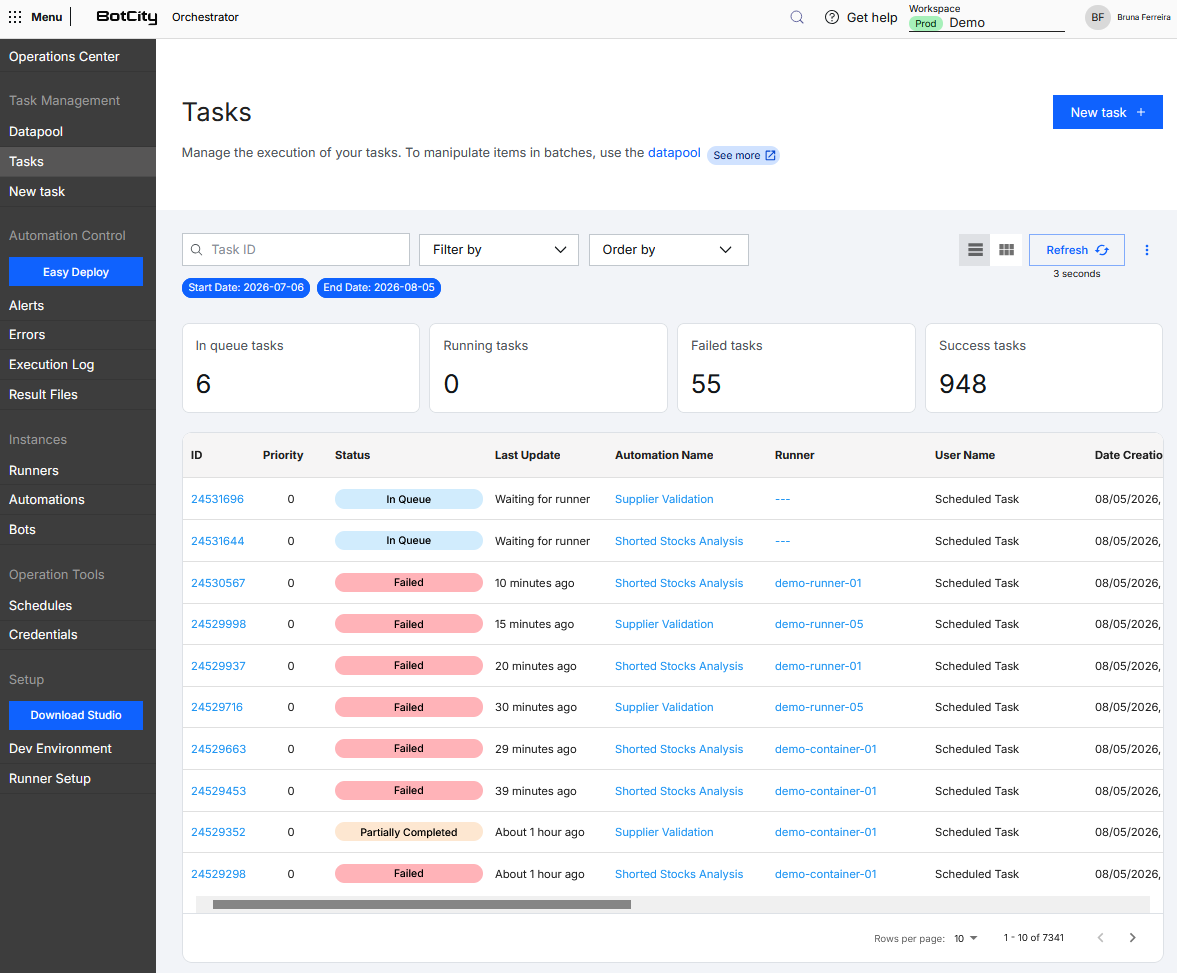This screenshot has height=973, width=1177.
Task: Open Datapool in sidebar
Action: pos(78,131)
